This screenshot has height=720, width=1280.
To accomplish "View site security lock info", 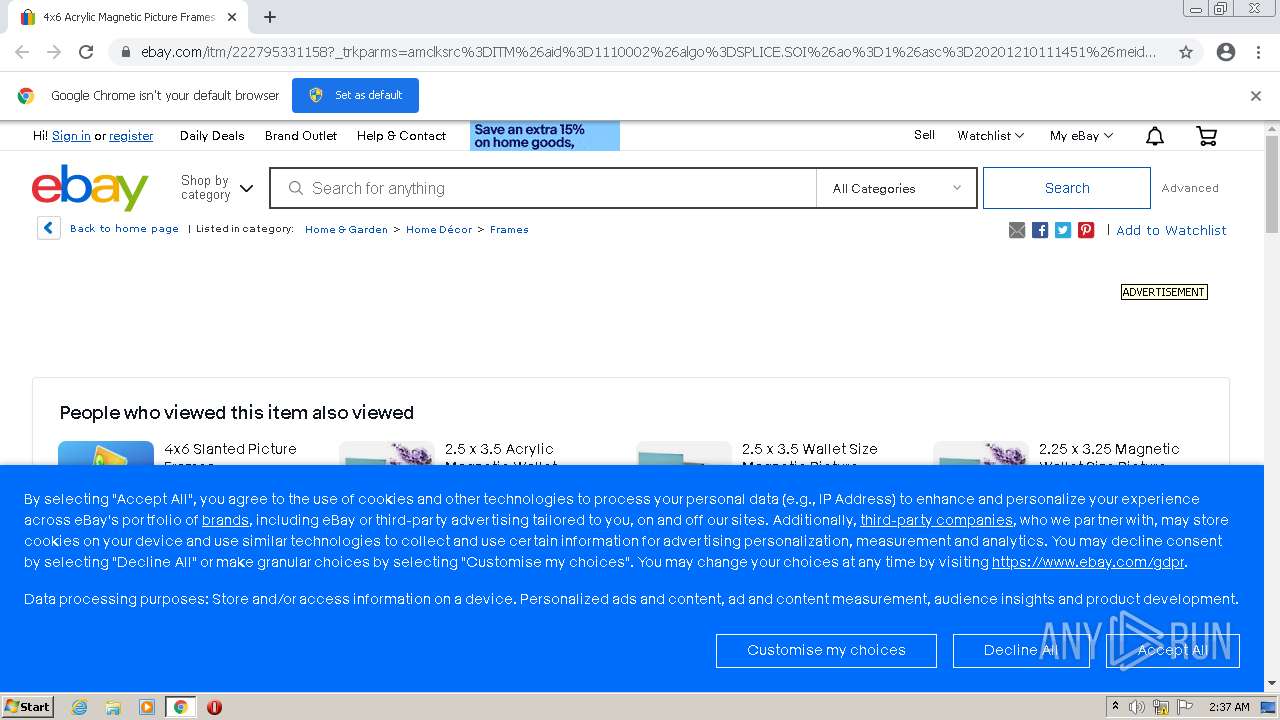I will click(125, 52).
